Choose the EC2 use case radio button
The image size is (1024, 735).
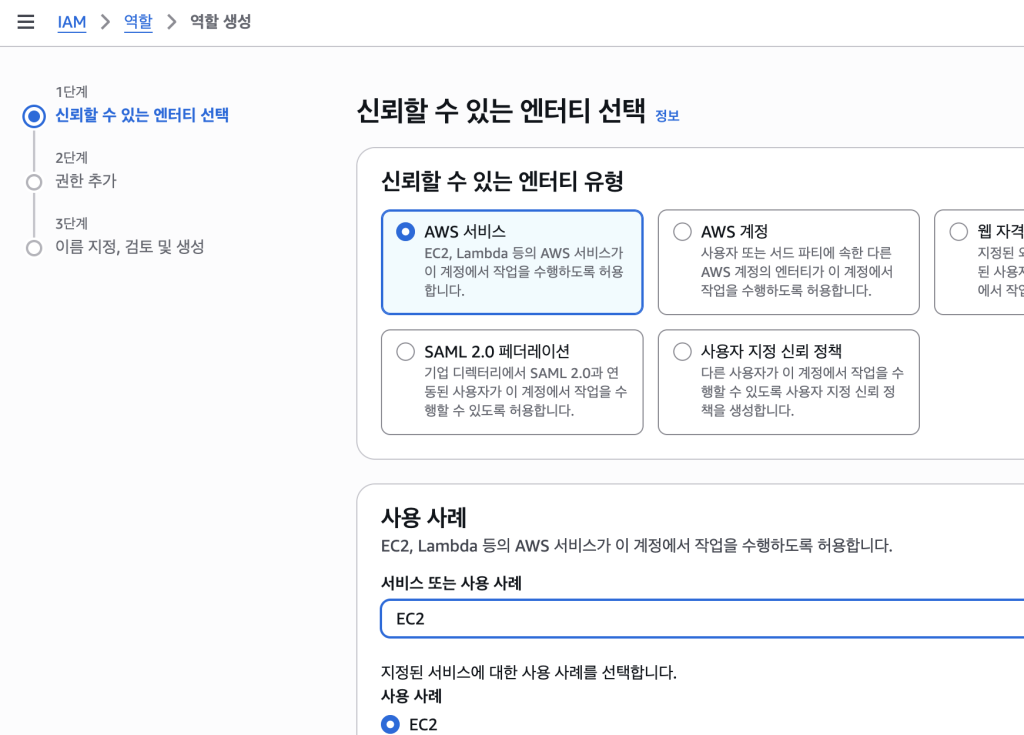(391, 725)
